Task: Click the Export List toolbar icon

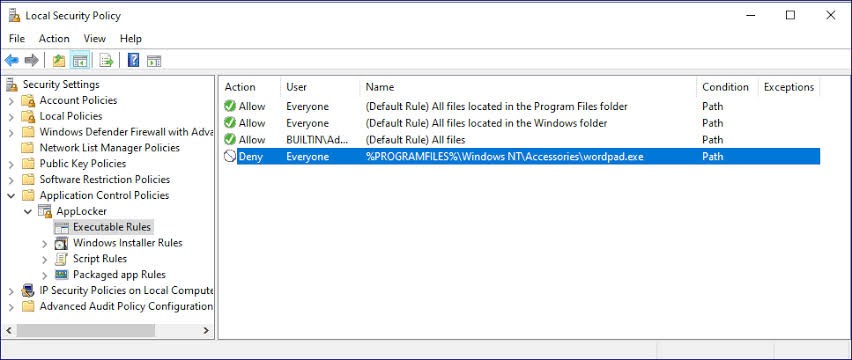Action: point(106,61)
